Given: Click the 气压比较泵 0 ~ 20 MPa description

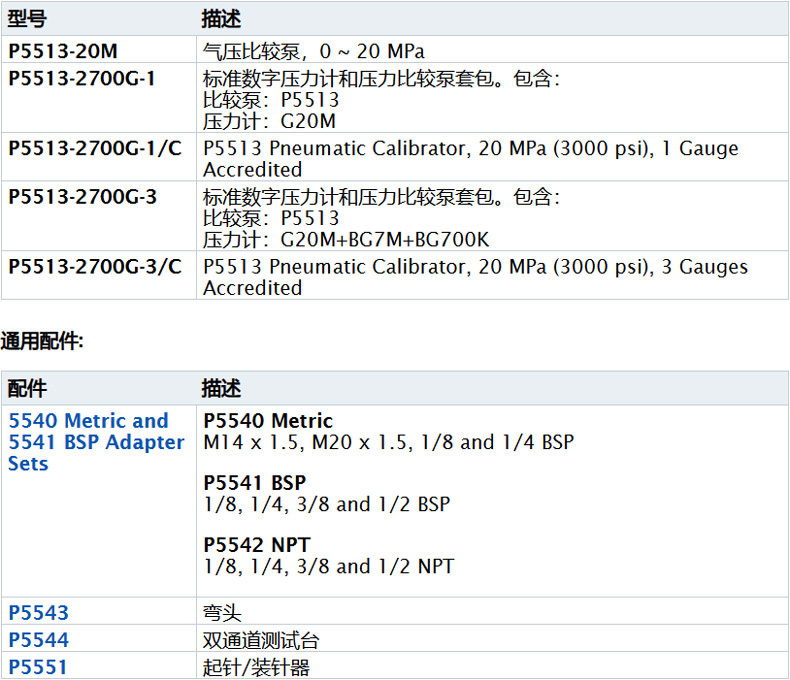Looking at the screenshot, I should tap(314, 51).
